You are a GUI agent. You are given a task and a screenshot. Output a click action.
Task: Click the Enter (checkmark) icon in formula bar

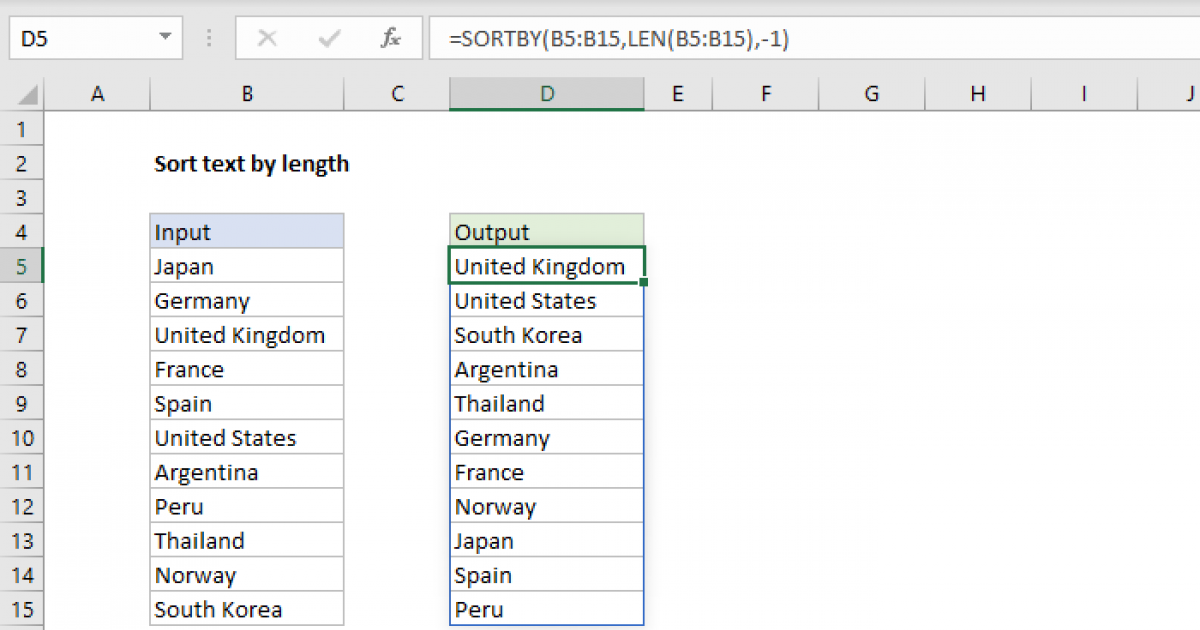327,38
